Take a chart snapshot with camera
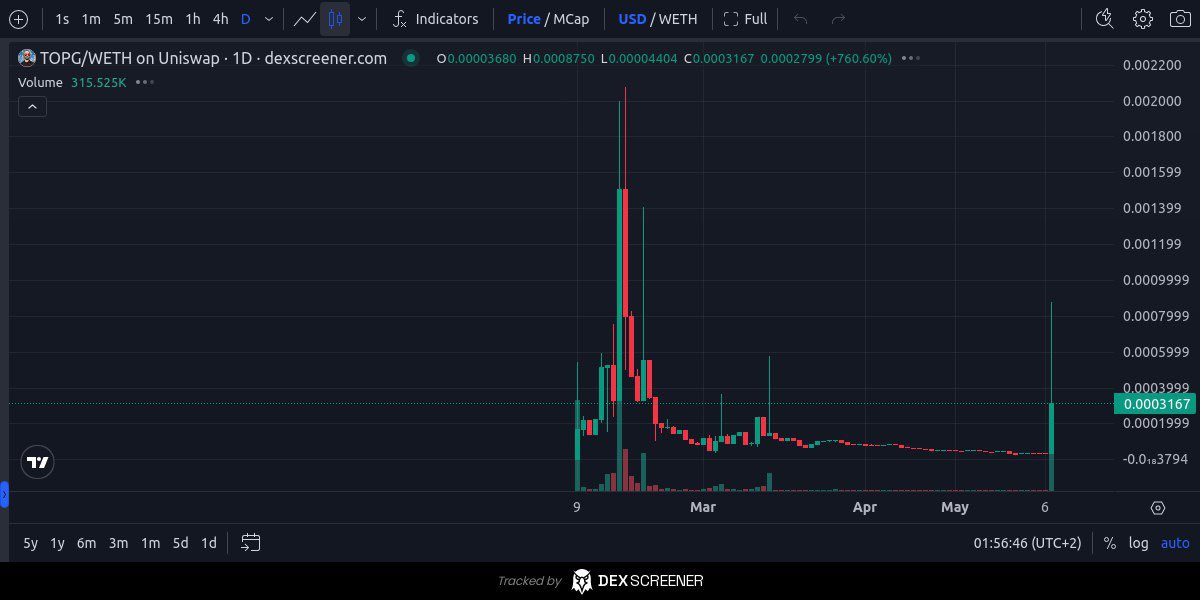 1179,19
